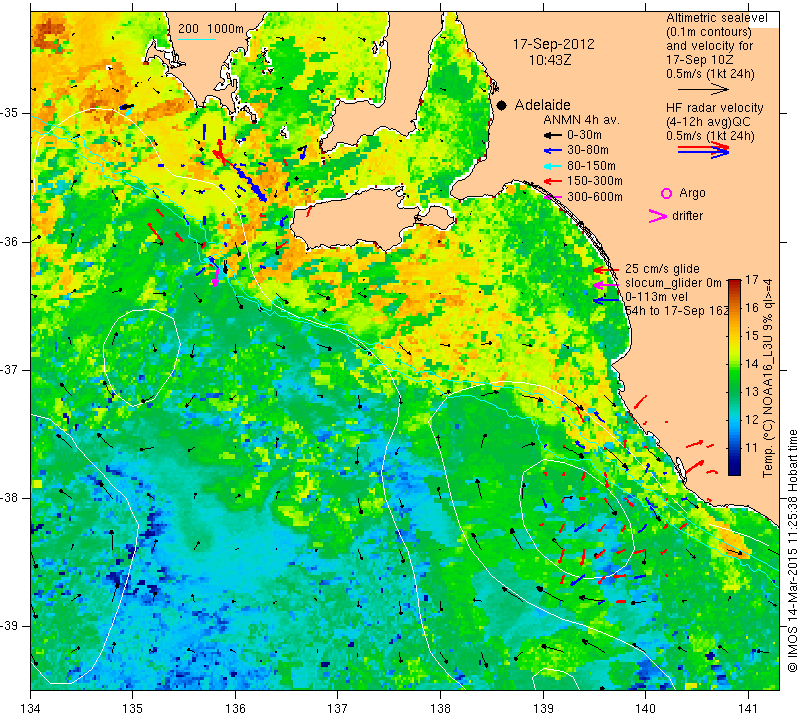This screenshot has width=800, height=720.
Task: Click the temperature color bar scale
Action: click(734, 377)
